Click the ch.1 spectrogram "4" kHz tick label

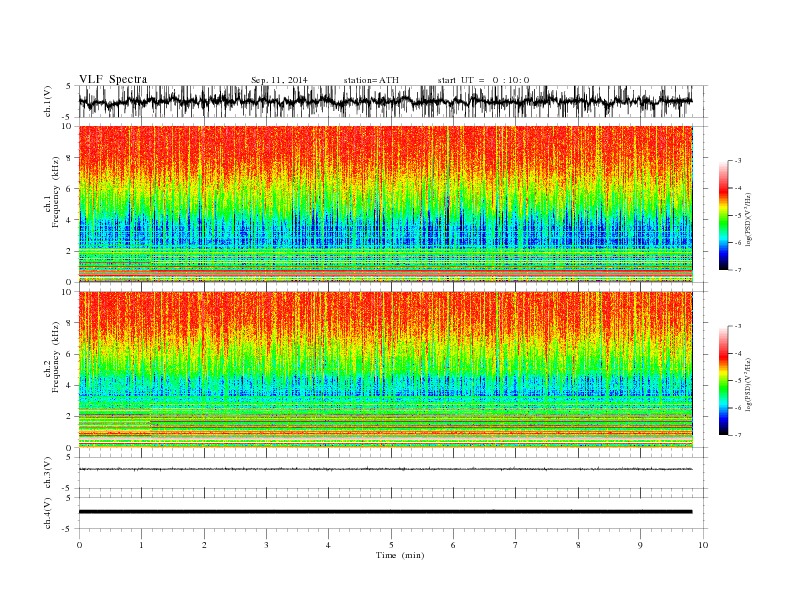(70, 220)
